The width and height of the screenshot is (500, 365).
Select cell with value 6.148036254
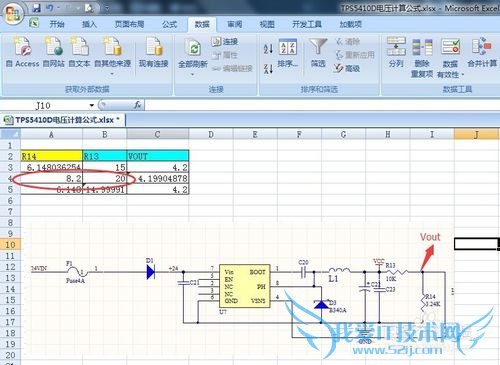coord(51,167)
